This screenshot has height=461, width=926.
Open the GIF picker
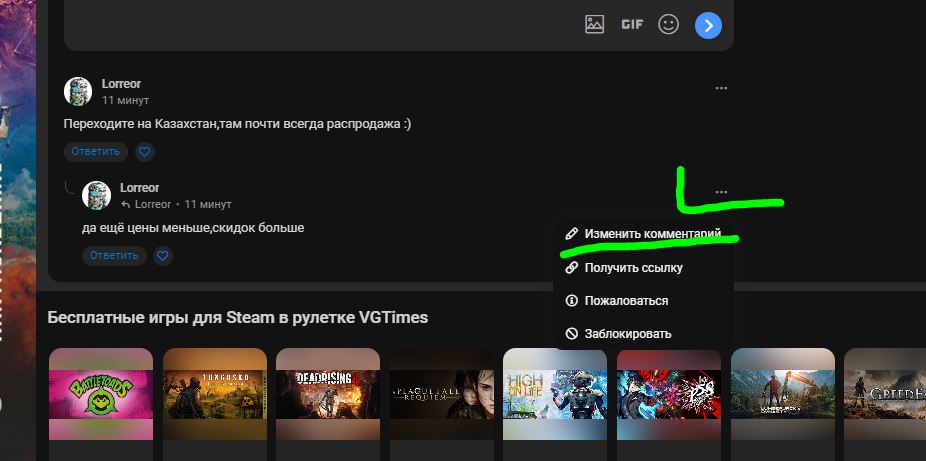[632, 25]
